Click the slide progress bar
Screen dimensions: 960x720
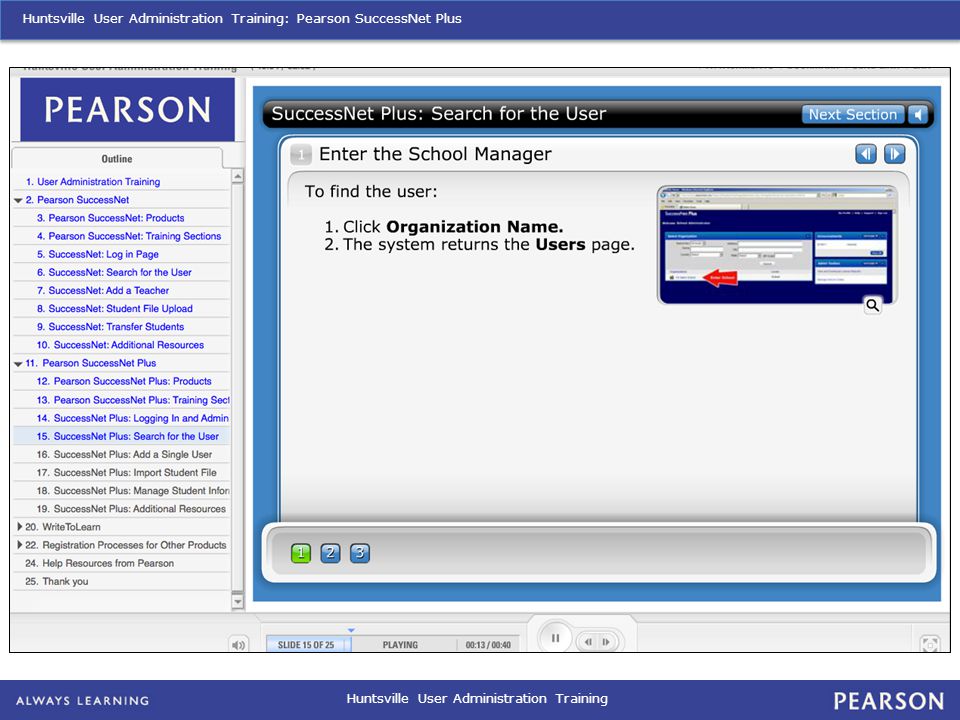(x=392, y=645)
